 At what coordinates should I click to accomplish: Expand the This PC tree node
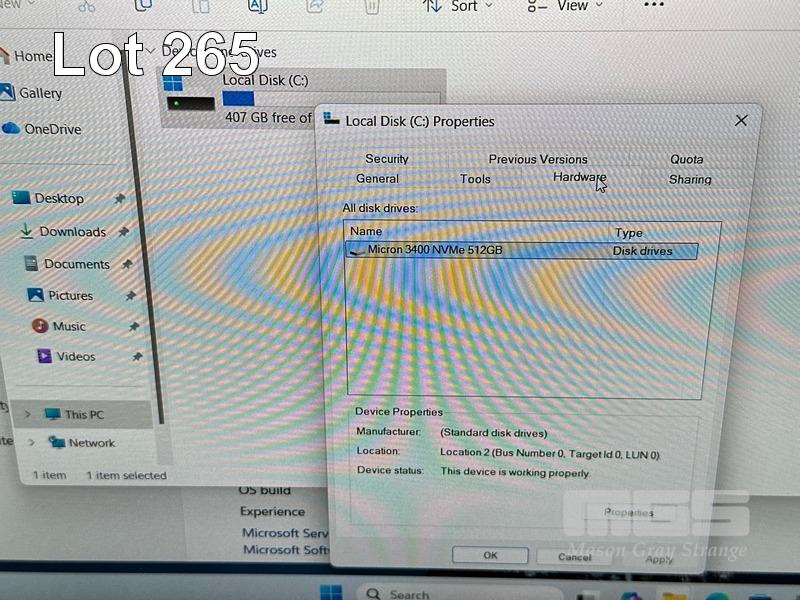coord(27,415)
